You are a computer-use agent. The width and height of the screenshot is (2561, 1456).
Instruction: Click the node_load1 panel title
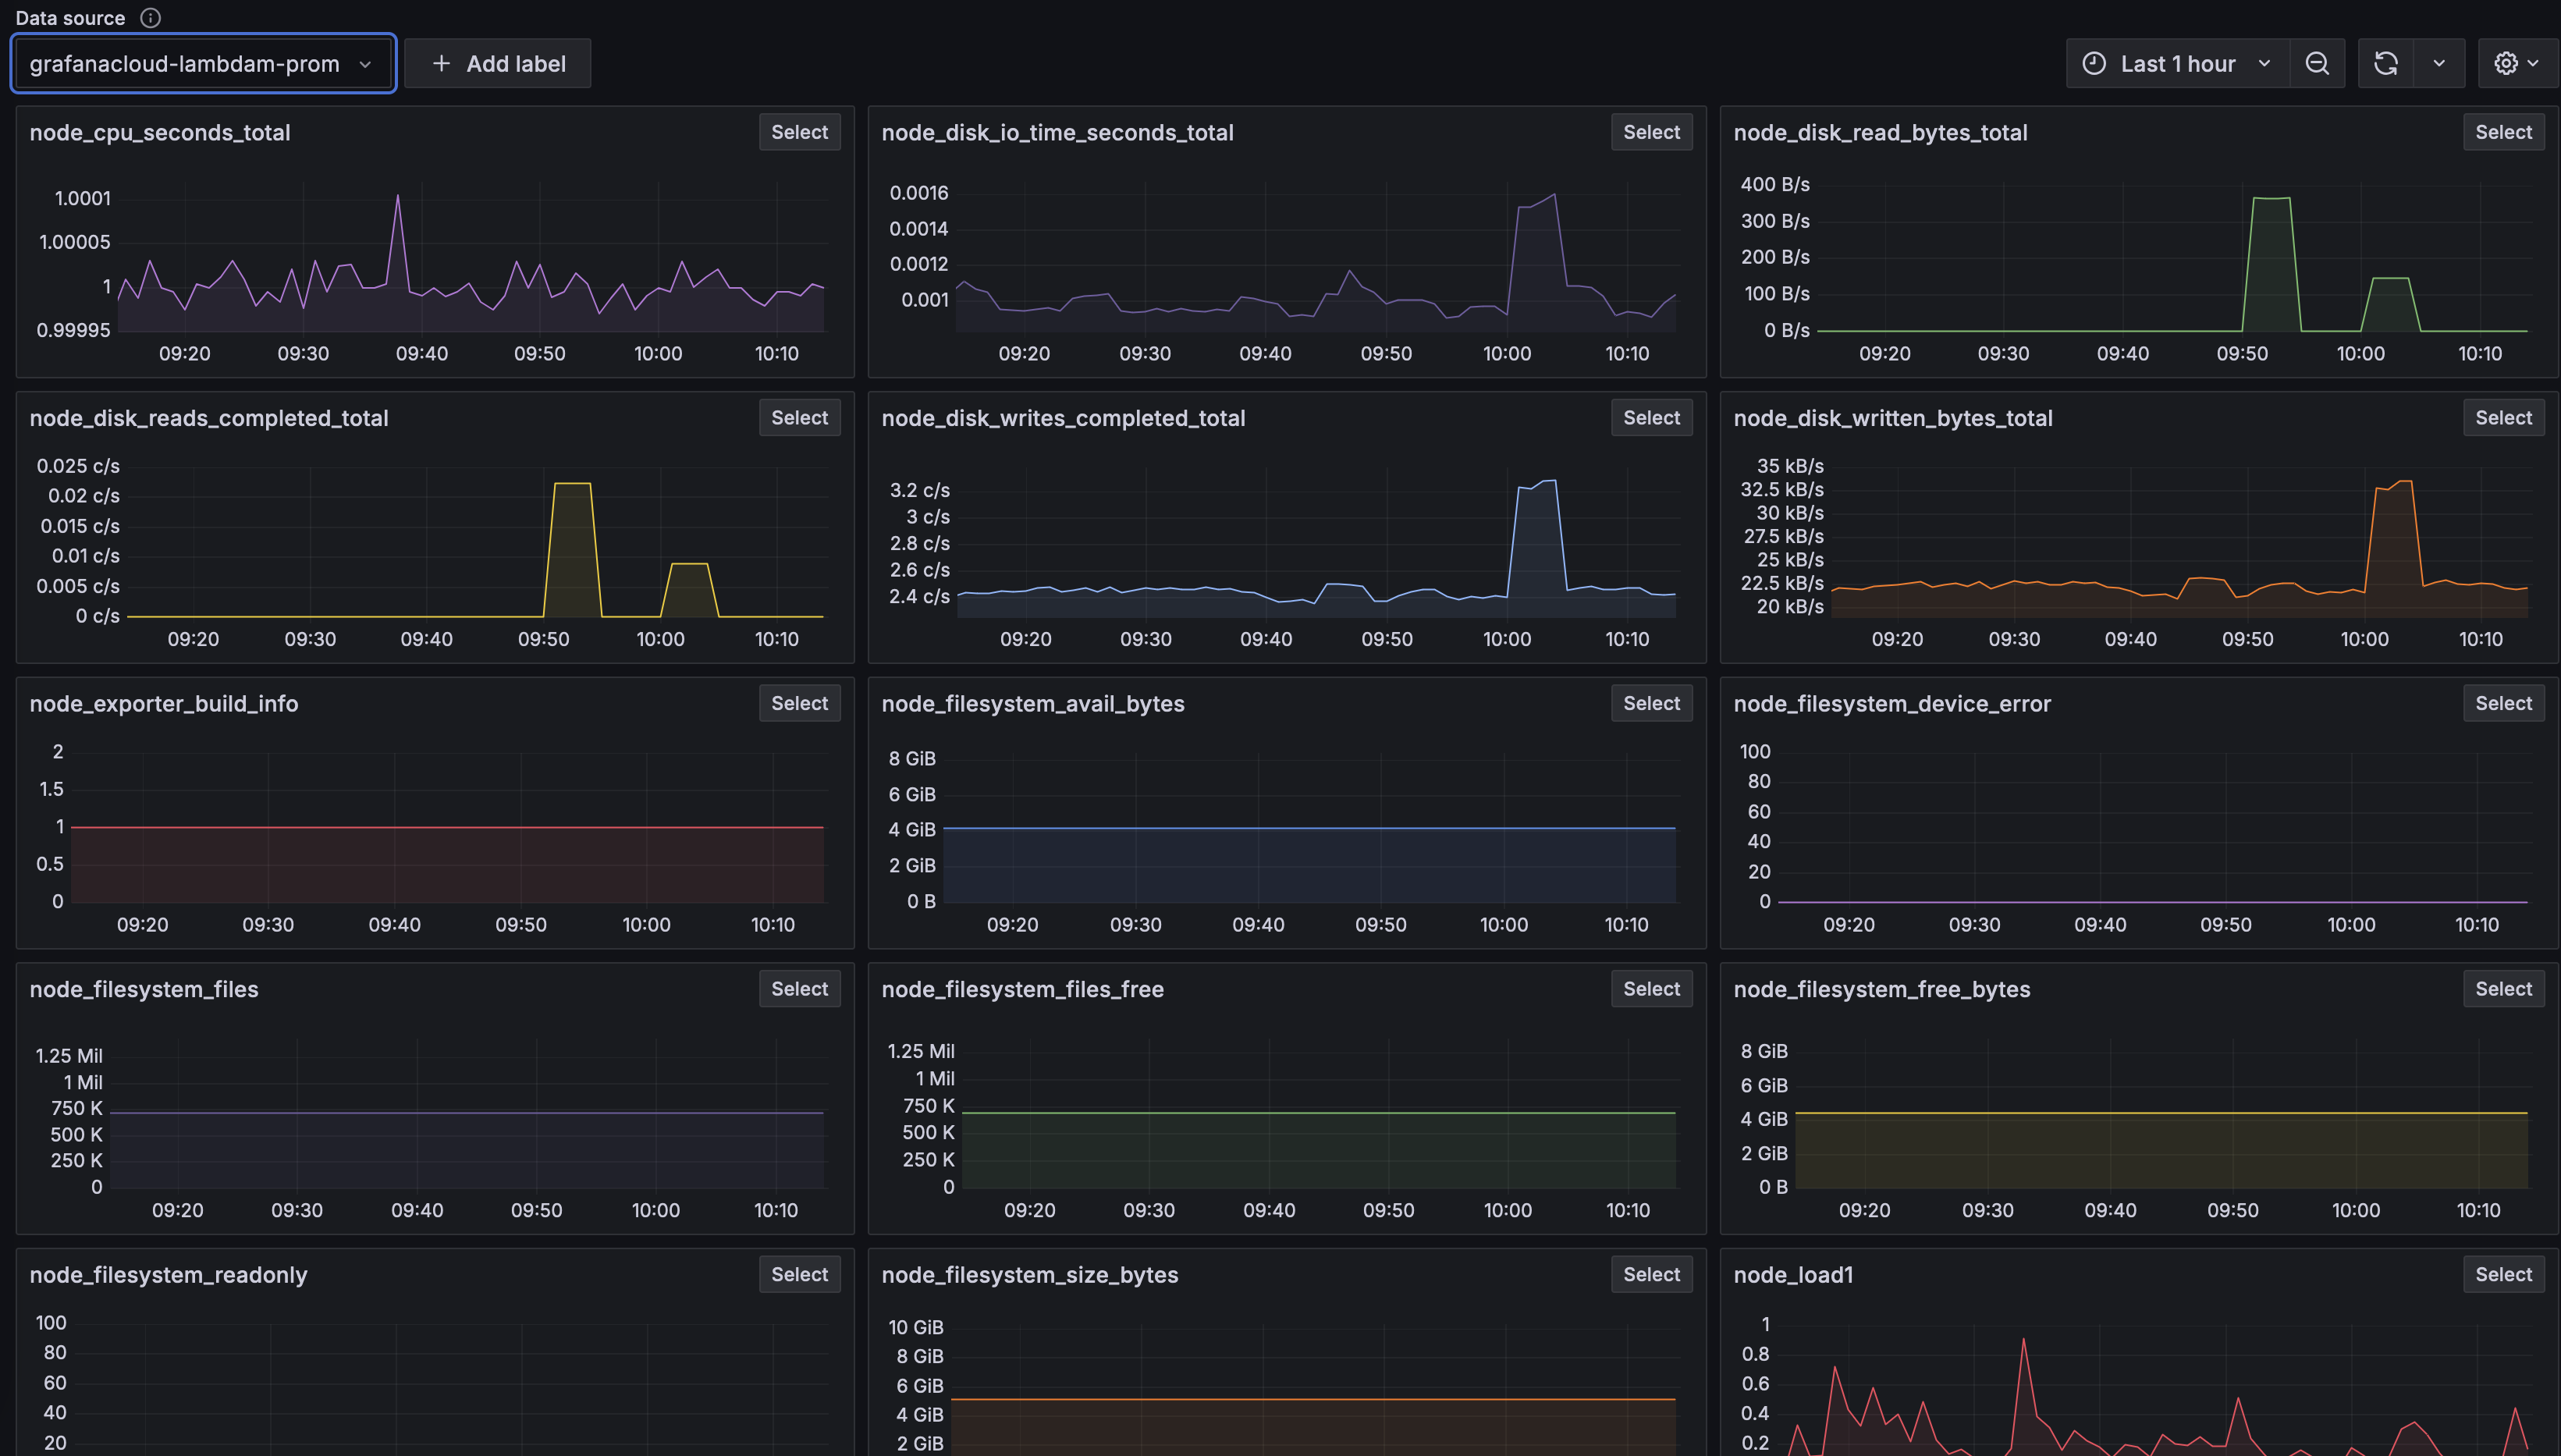[x=1793, y=1274]
